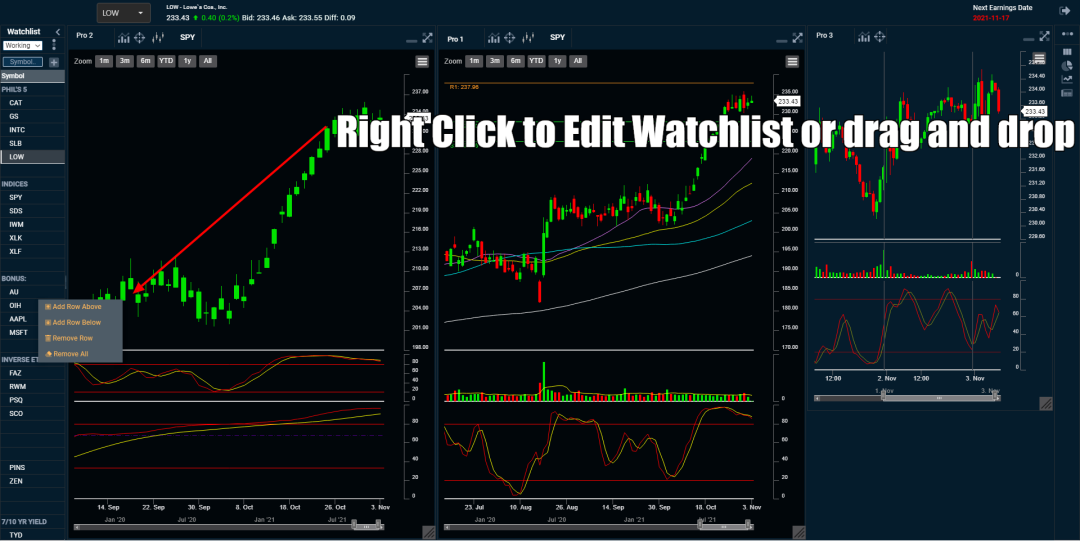
Task: Open right sidebar three-dot menu
Action: [x=1067, y=34]
